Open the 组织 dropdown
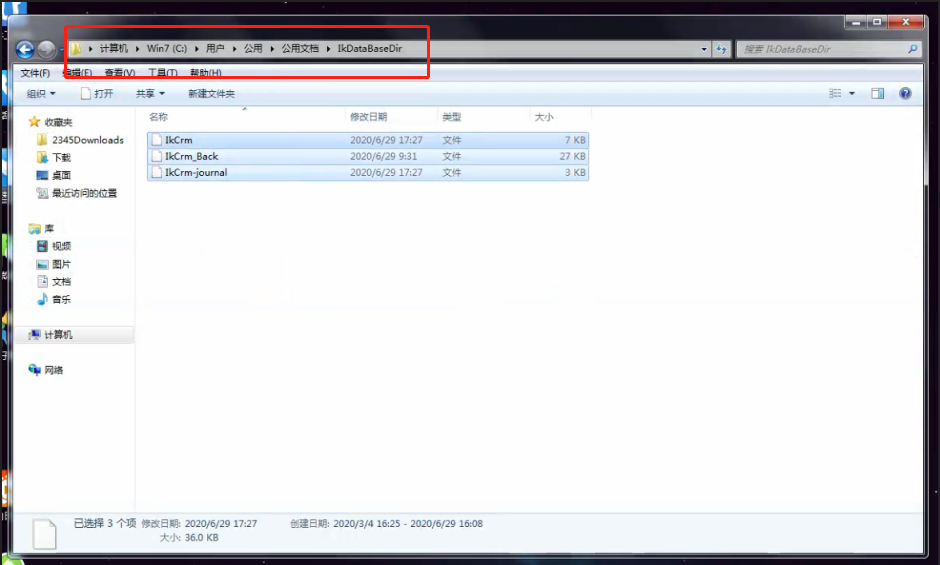Viewport: 940px width, 565px height. coord(41,94)
